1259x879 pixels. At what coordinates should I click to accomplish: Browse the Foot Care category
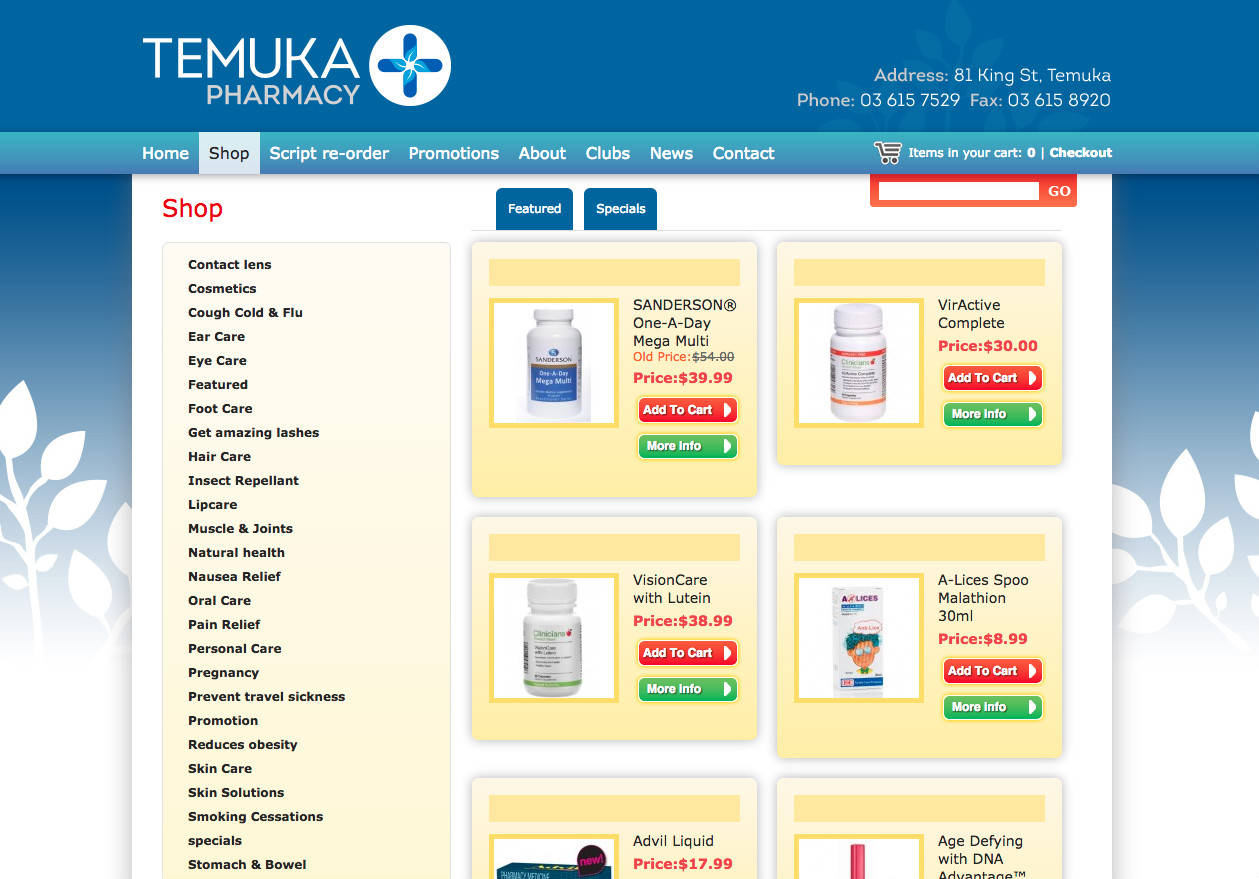(x=220, y=409)
